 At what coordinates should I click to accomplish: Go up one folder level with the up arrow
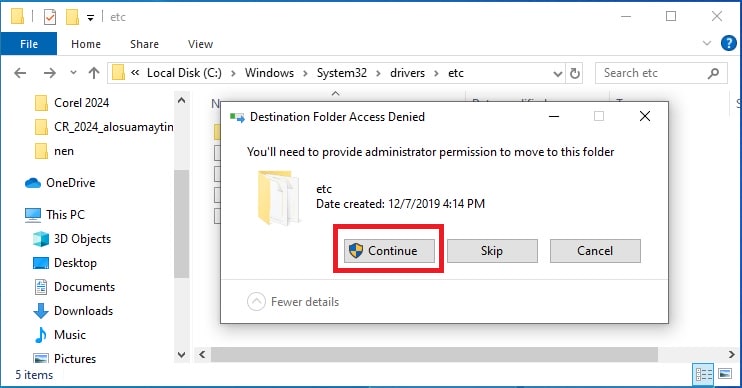(94, 73)
